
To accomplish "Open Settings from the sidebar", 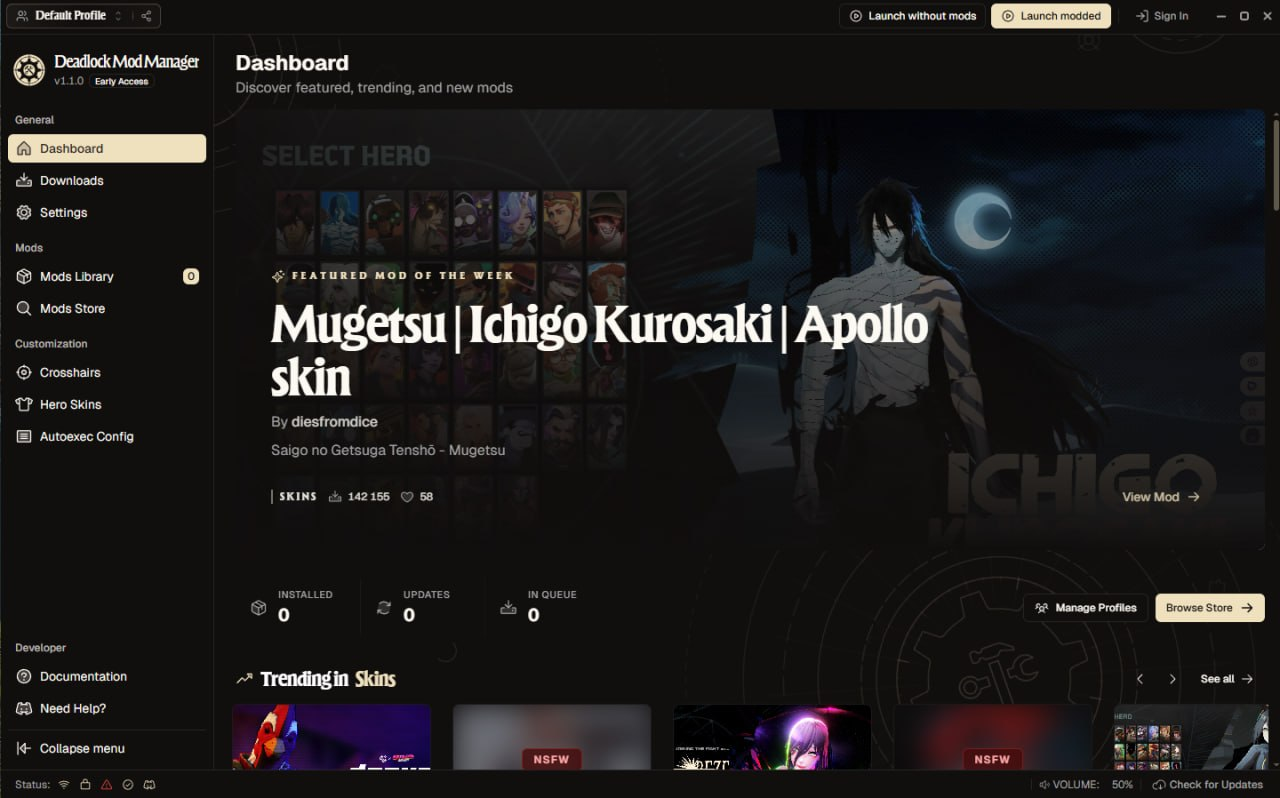I will pos(107,212).
